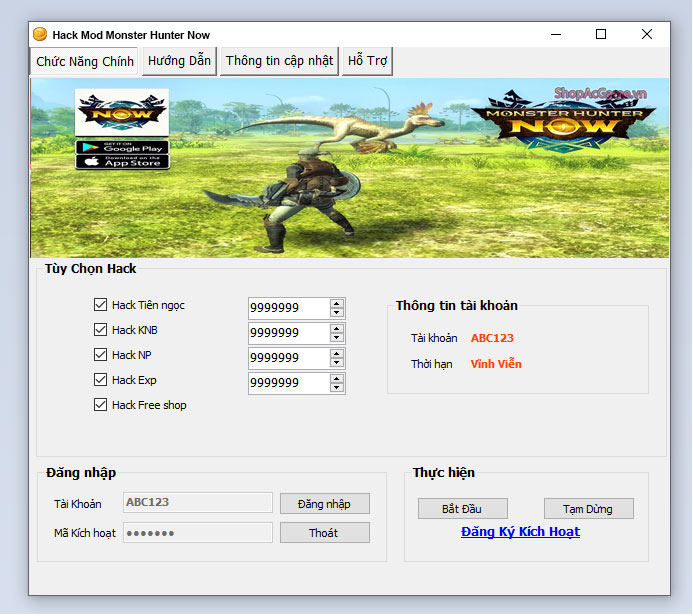Increase the Hack KNB value with up arrow
The height and width of the screenshot is (616, 693).
pyautogui.click(x=337, y=329)
